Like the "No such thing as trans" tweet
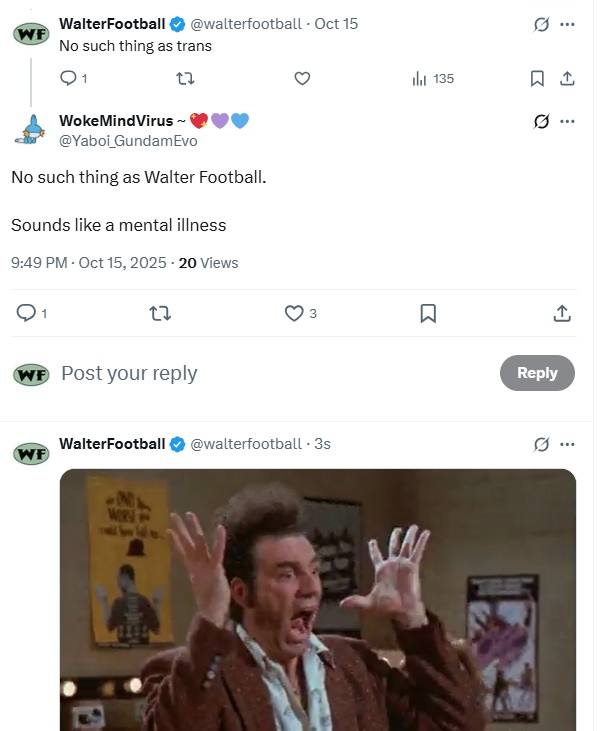Screen dimensions: 615x731 pos(302,78)
